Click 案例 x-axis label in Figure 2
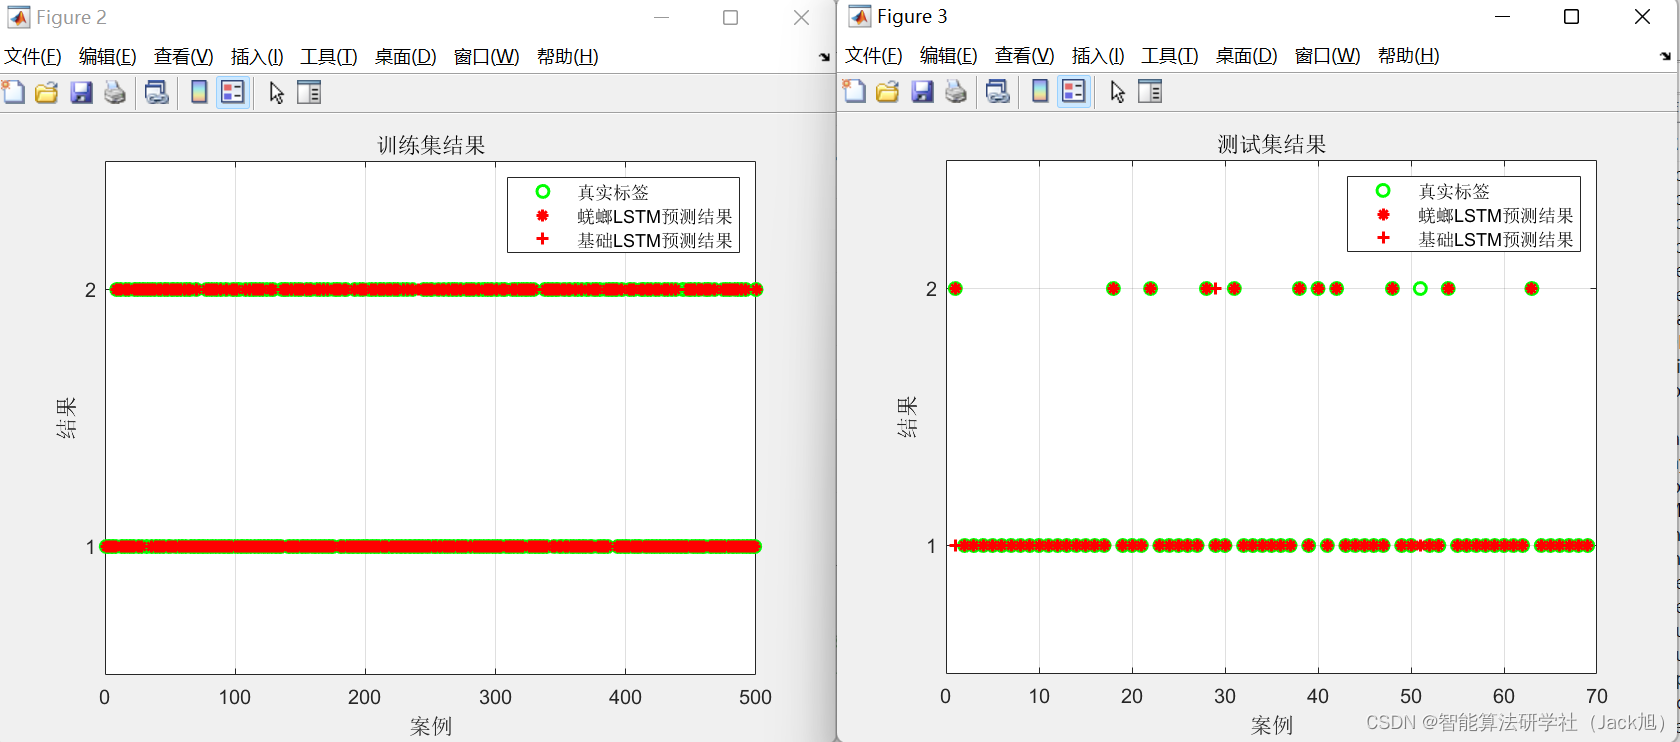The width and height of the screenshot is (1680, 742). [x=431, y=726]
